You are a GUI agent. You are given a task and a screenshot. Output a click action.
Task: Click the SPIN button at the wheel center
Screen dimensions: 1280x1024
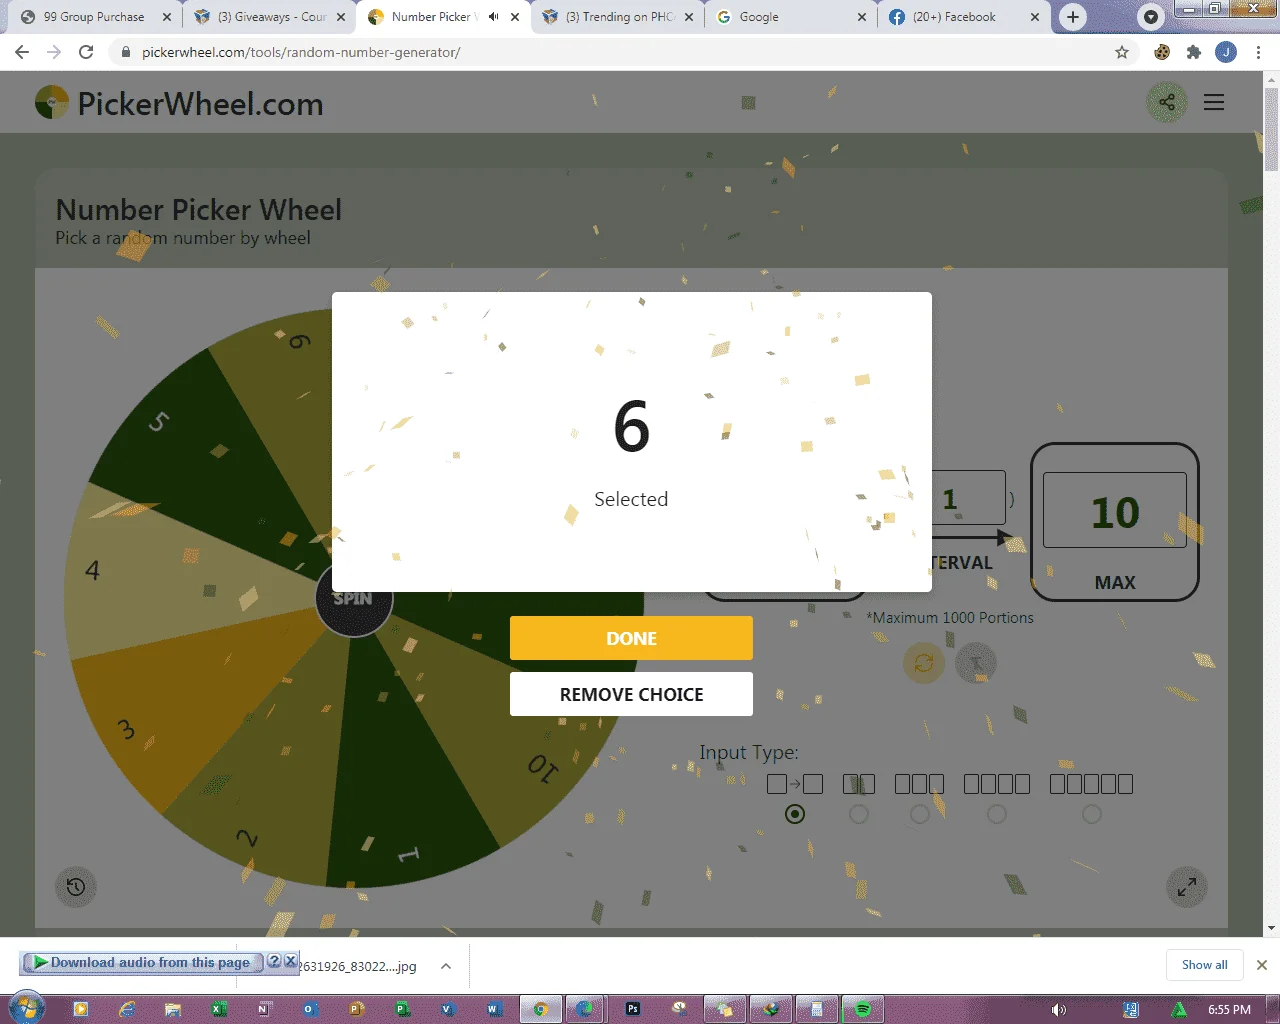pyautogui.click(x=353, y=598)
